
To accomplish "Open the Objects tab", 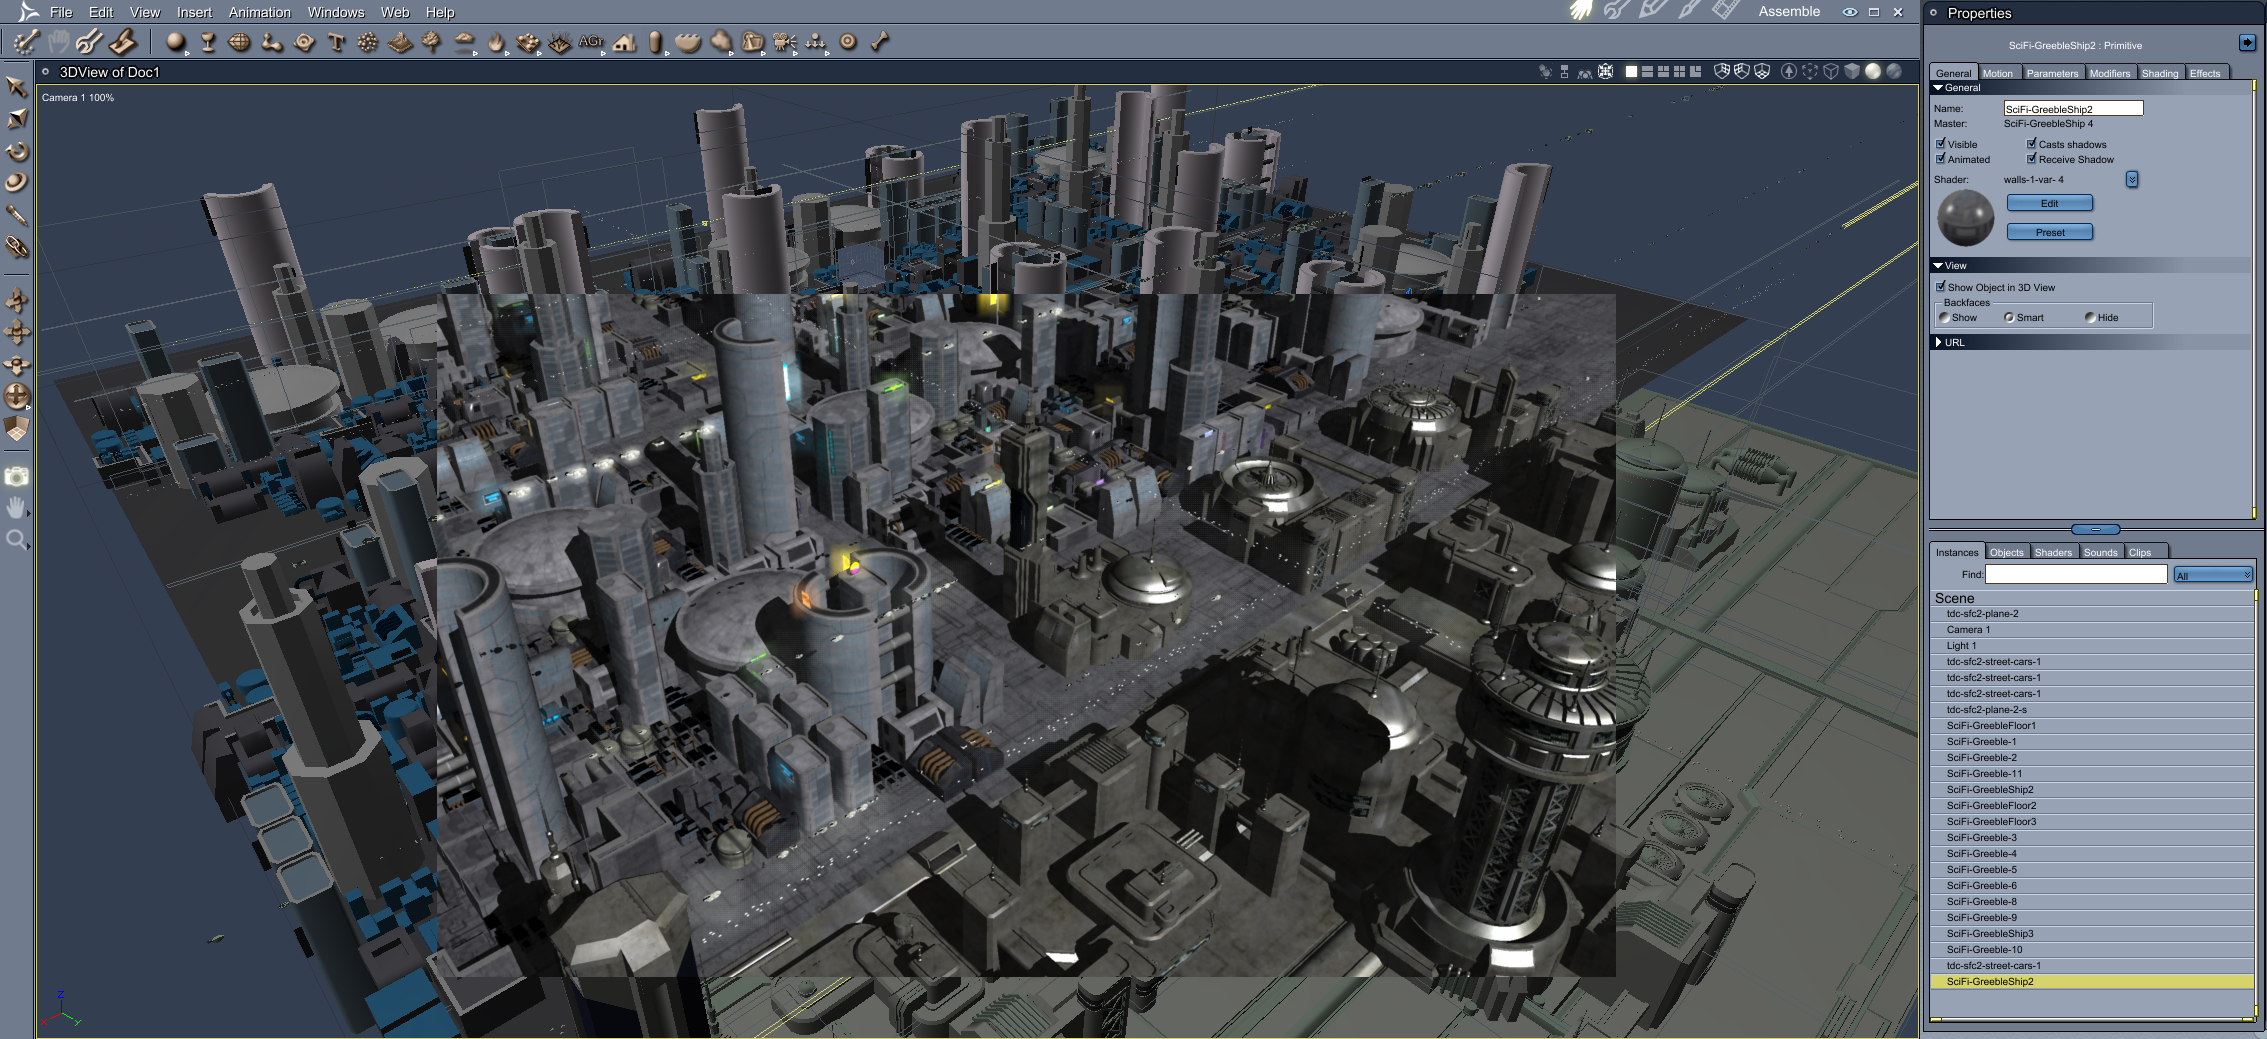I will click(x=2006, y=552).
